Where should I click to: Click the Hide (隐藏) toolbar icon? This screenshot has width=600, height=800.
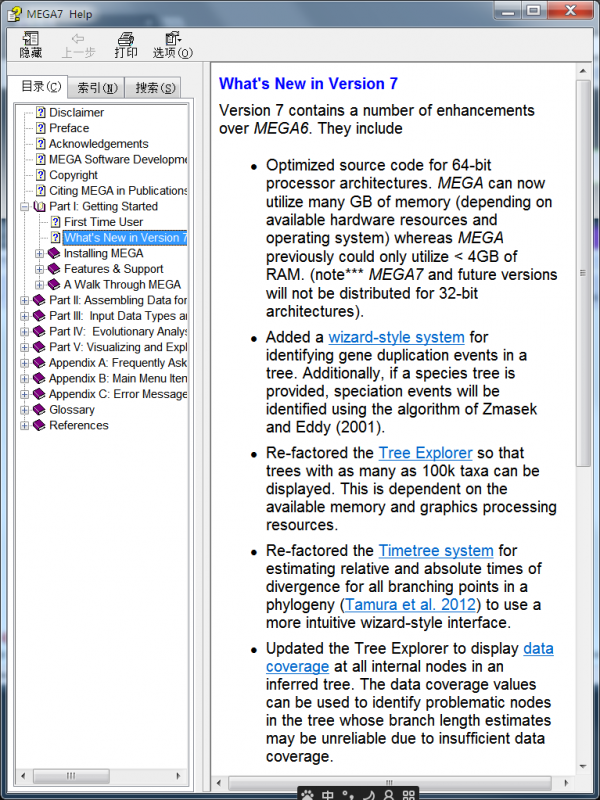click(31, 45)
